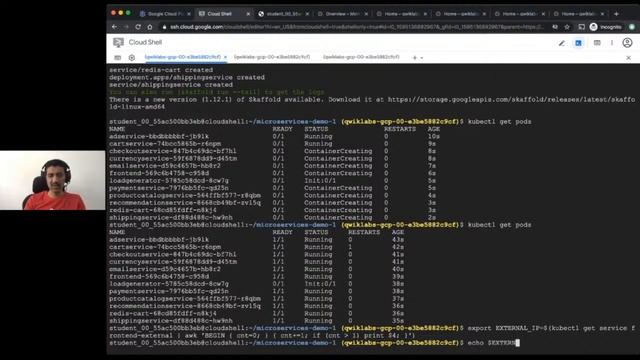Viewport: 640px width, 360px height.
Task: Switch to the third qwiklabs terminal tab
Action: pos(361,57)
